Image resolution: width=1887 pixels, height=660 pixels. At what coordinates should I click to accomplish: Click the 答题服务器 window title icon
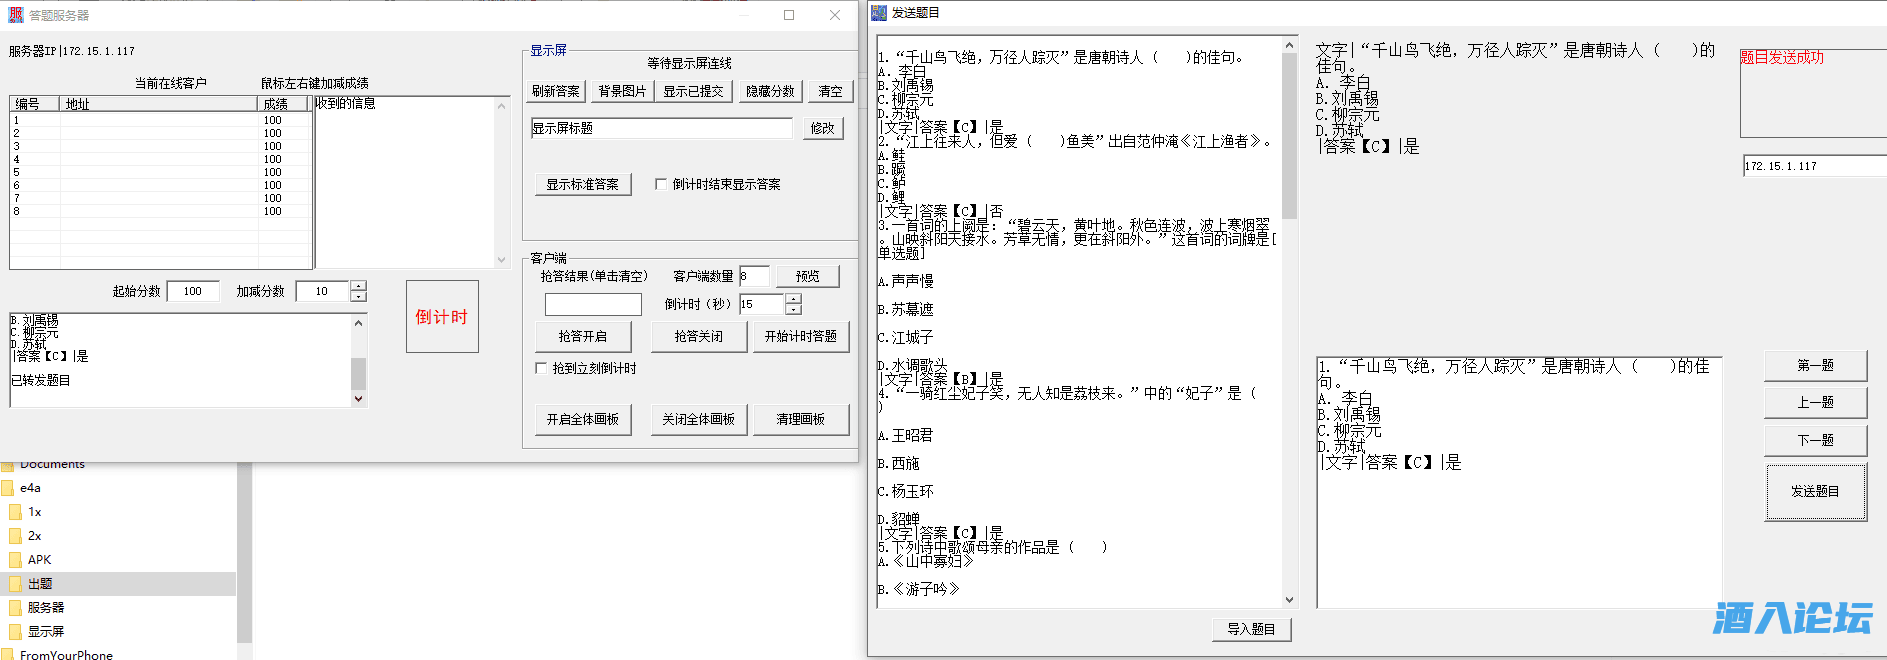(16, 15)
